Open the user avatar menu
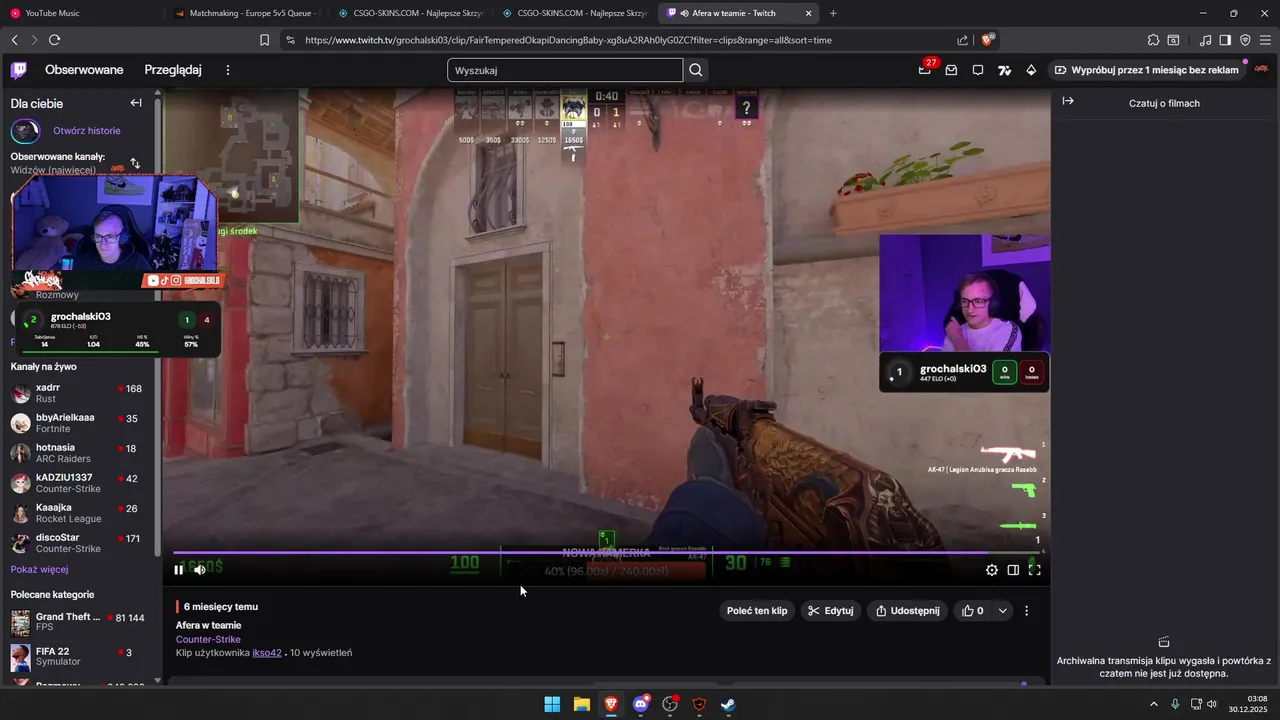 click(1261, 70)
